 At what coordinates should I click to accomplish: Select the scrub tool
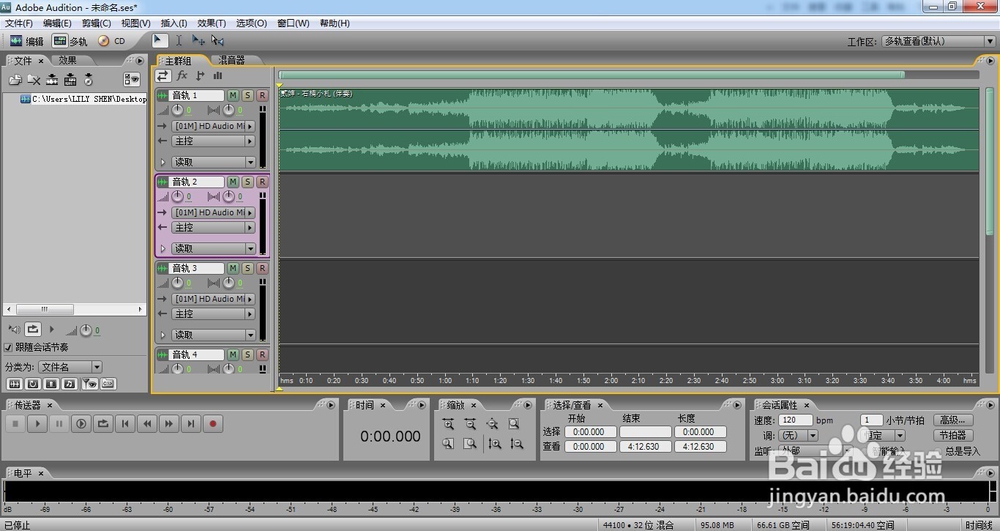pos(217,41)
